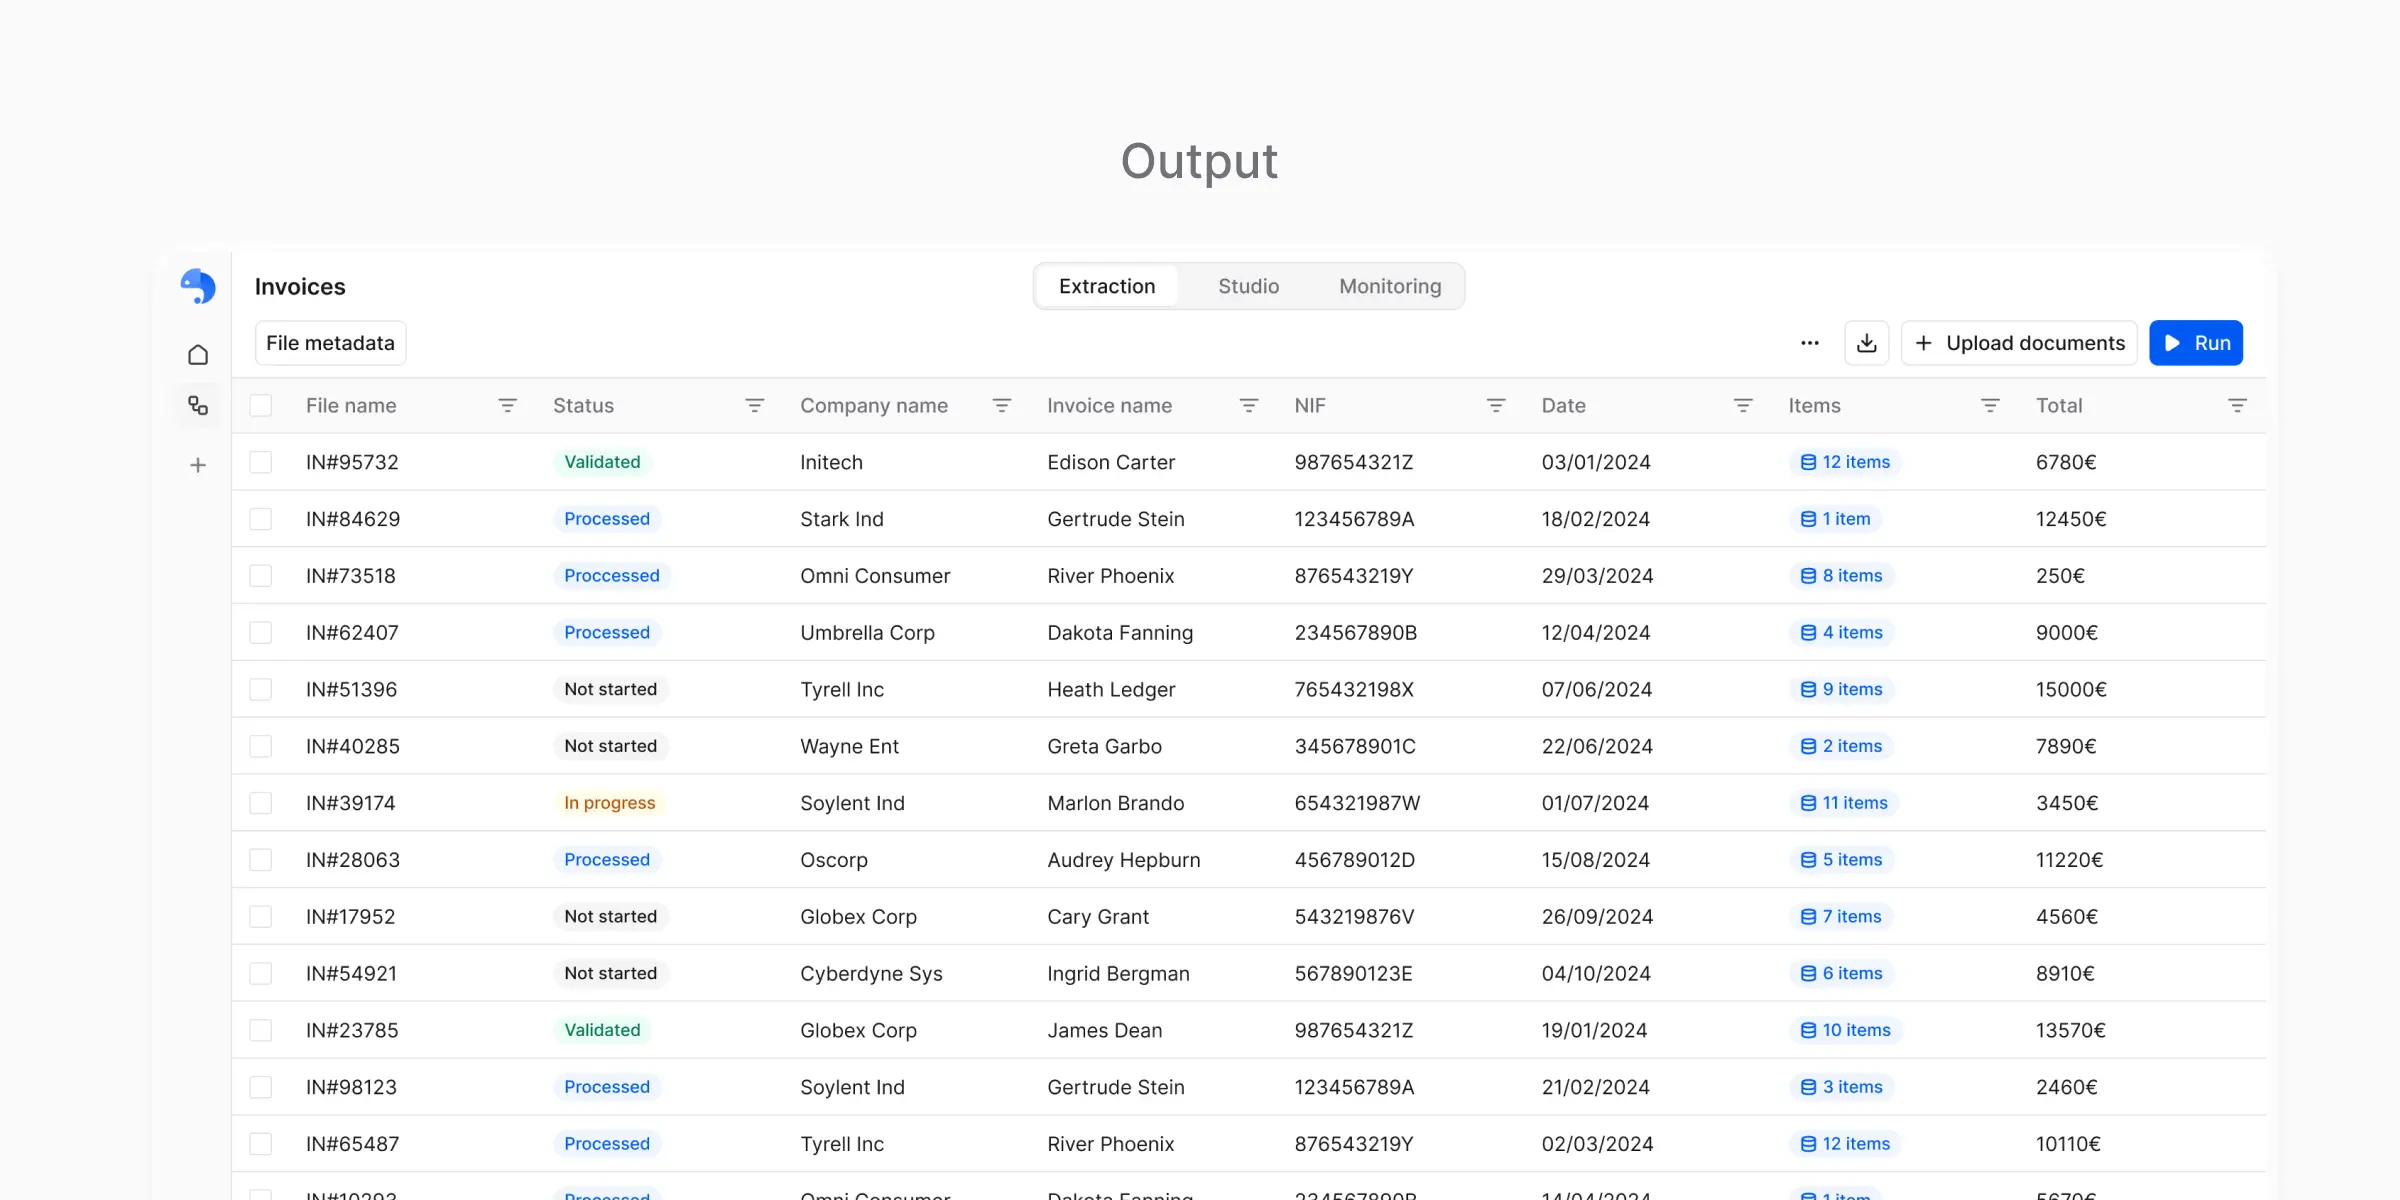Screen dimensions: 2400x1200
Task: Open the filter icon on Status column
Action: (755, 405)
